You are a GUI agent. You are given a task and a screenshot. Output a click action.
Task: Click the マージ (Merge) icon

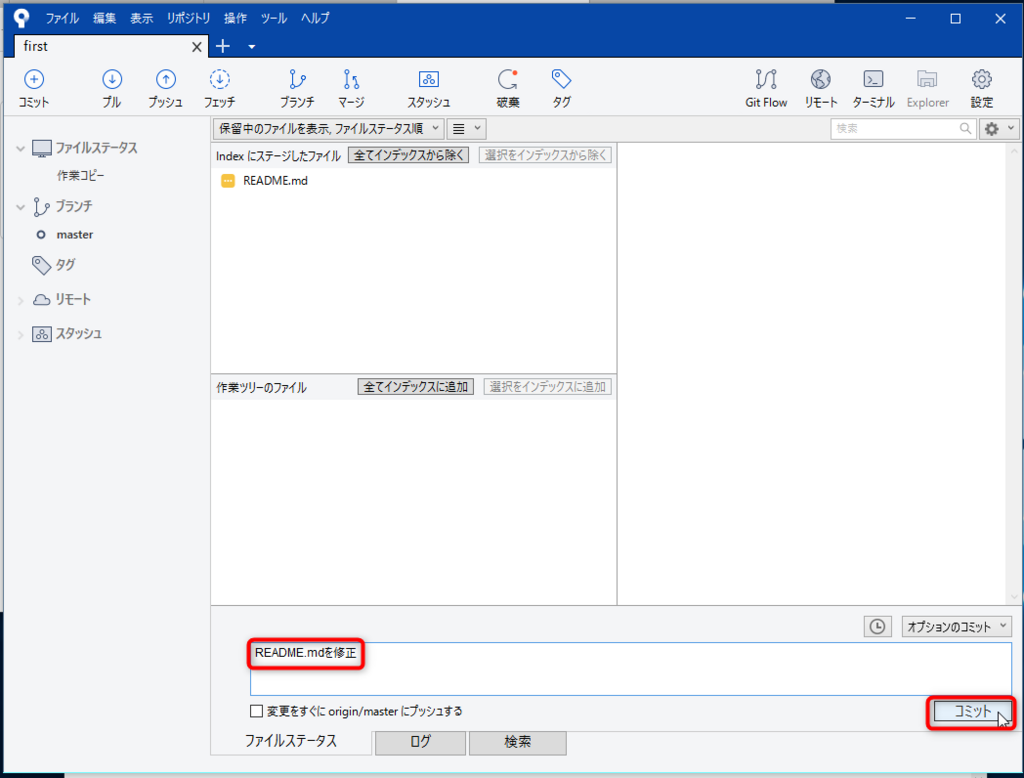coord(351,87)
